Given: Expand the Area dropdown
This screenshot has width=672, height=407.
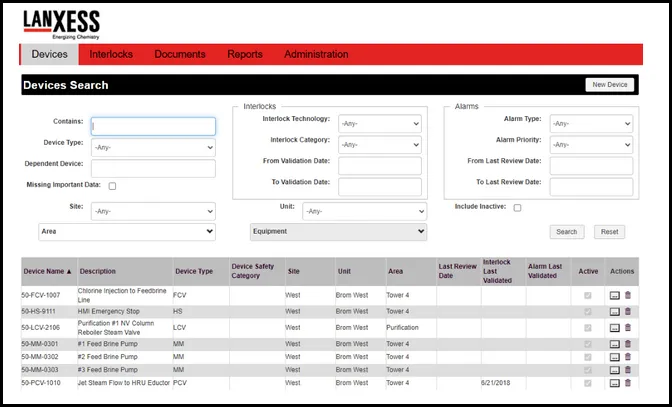Looking at the screenshot, I should 127,232.
